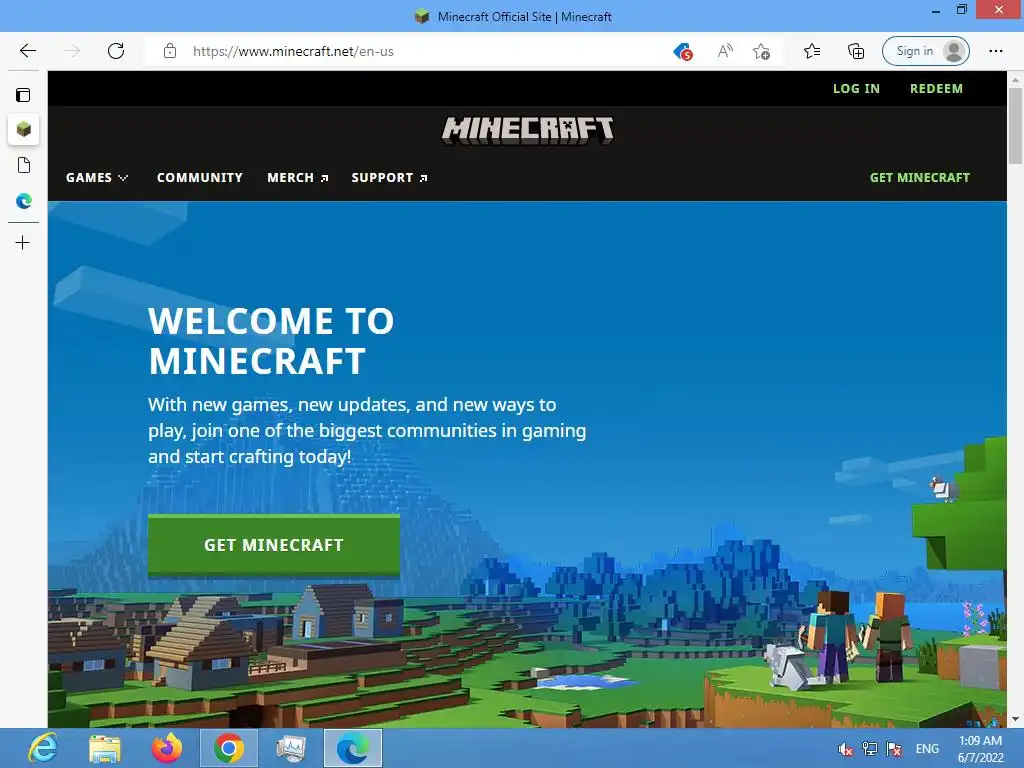The height and width of the screenshot is (768, 1024).
Task: Start Read aloud with the A icon
Action: point(725,51)
